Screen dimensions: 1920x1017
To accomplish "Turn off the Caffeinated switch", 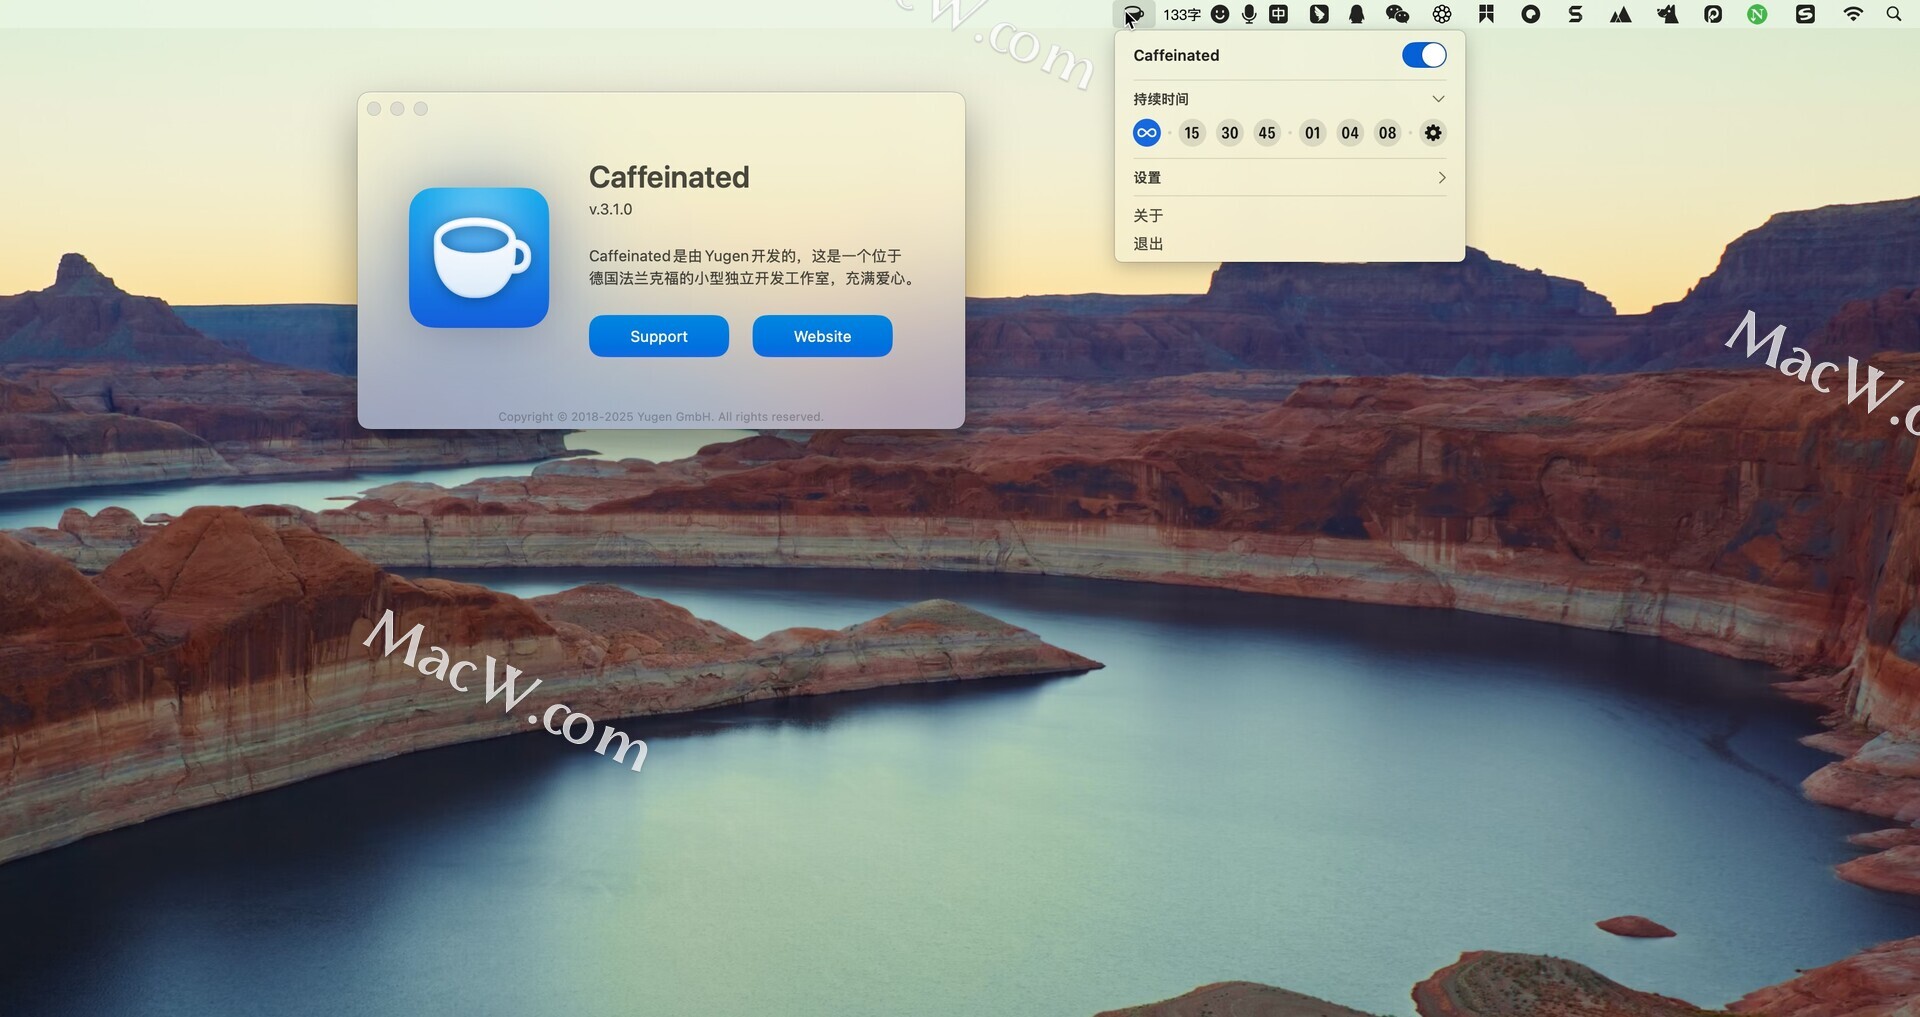I will (x=1423, y=55).
